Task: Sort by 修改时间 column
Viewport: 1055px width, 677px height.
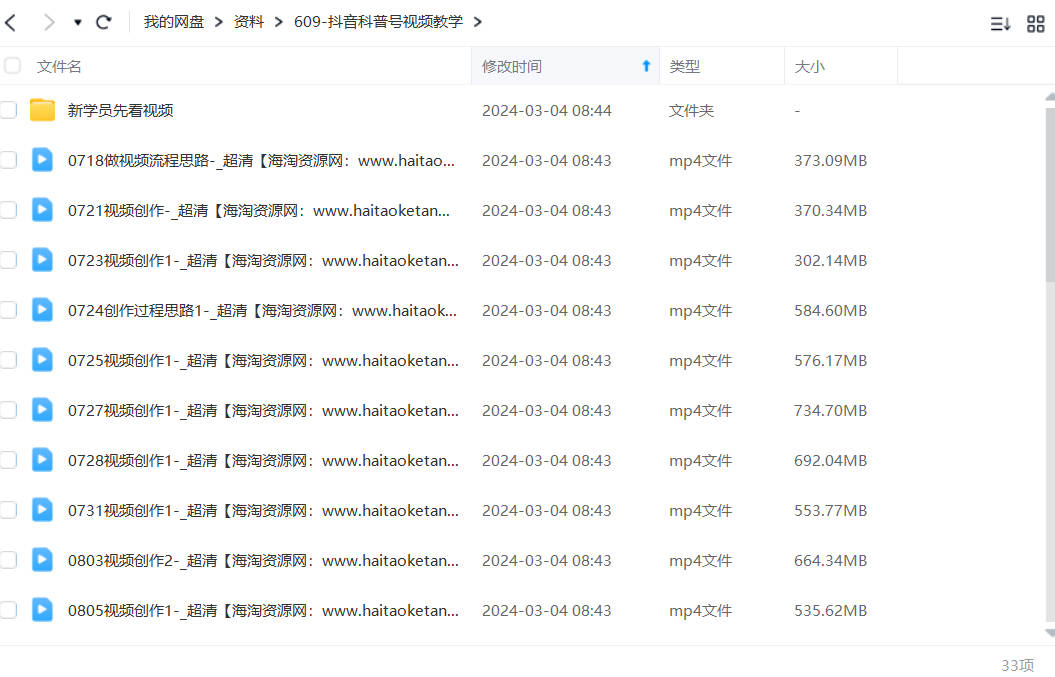Action: click(512, 67)
